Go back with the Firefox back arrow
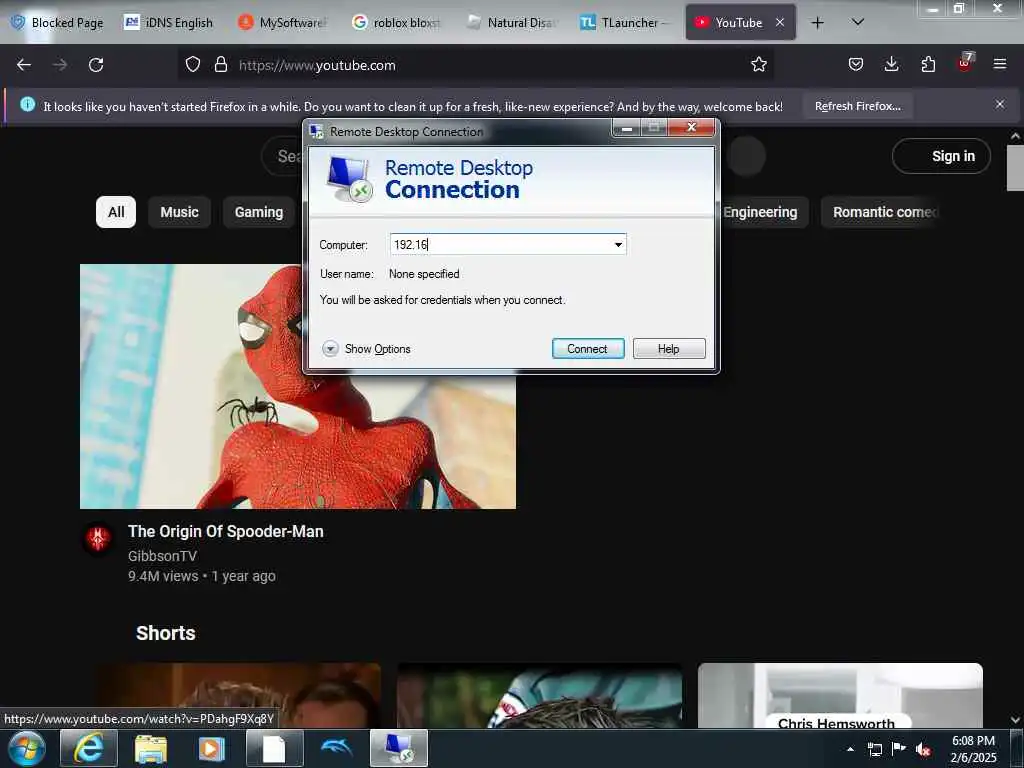Screen dimensions: 1024x768 click(x=24, y=65)
